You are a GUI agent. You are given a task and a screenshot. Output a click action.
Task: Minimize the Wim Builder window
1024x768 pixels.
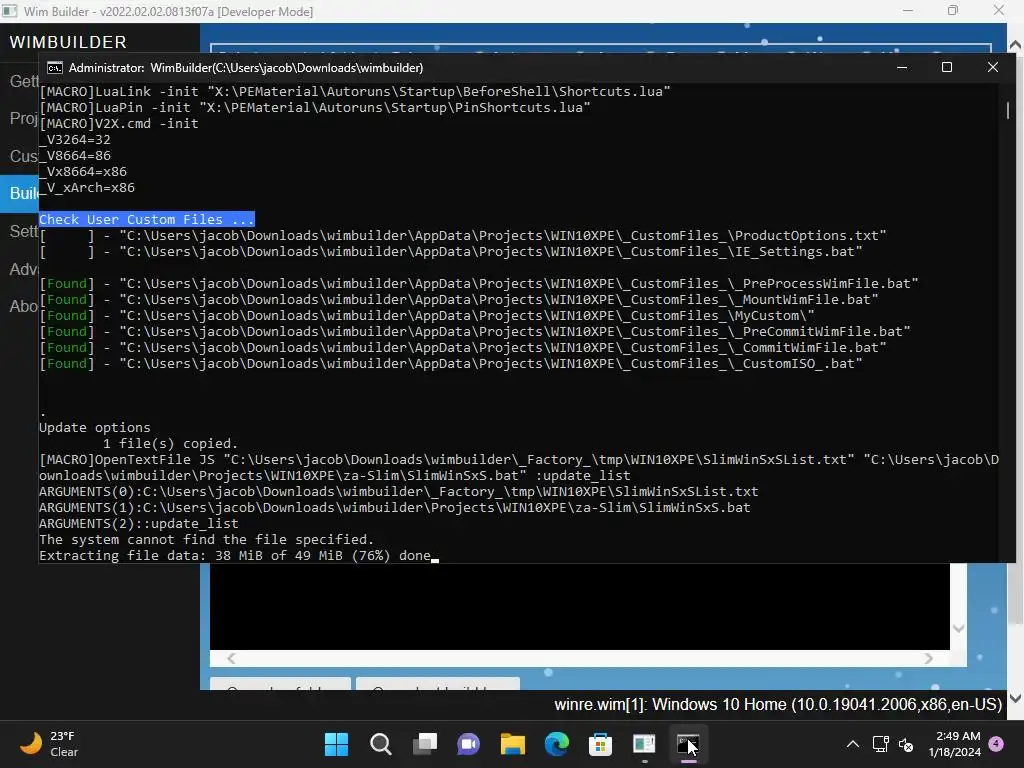point(908,11)
